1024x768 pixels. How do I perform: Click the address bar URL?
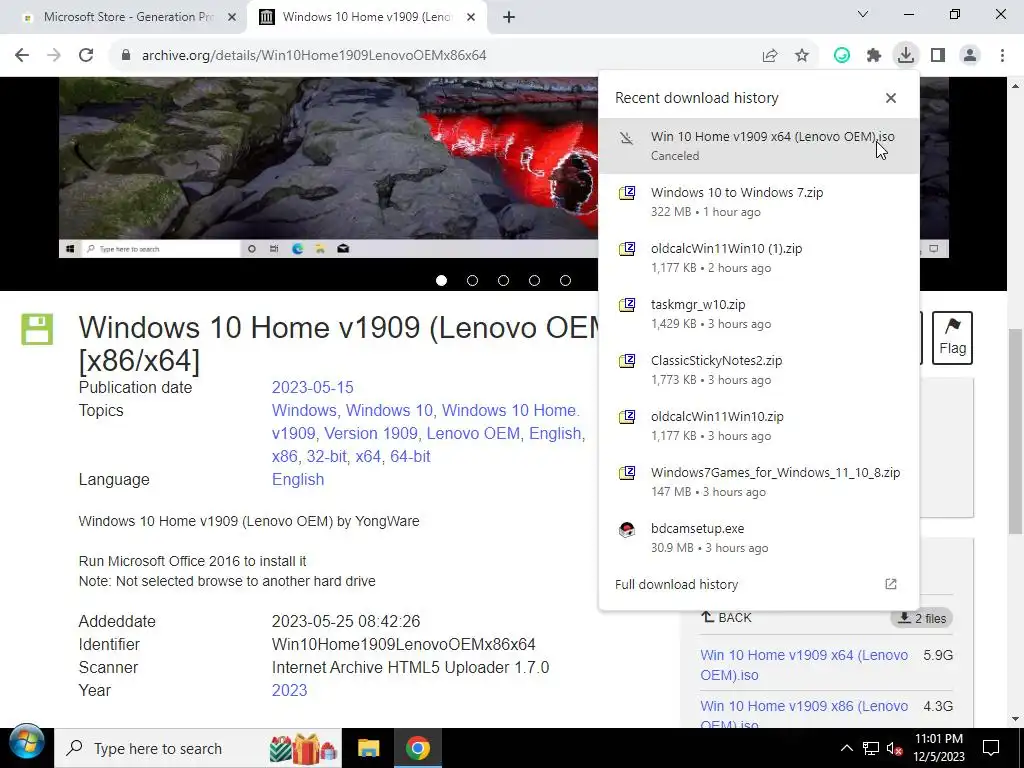click(x=314, y=56)
